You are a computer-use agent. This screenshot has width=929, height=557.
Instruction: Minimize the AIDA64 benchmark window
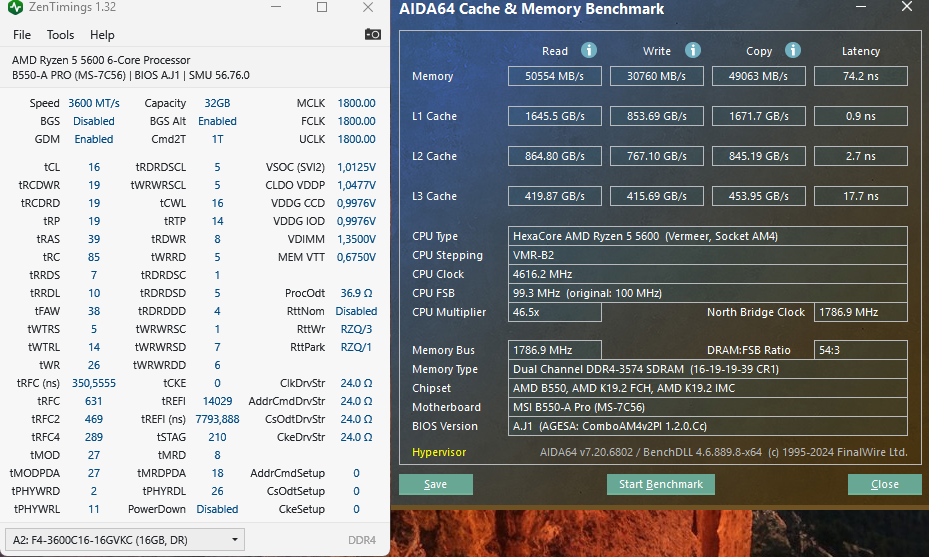point(861,7)
